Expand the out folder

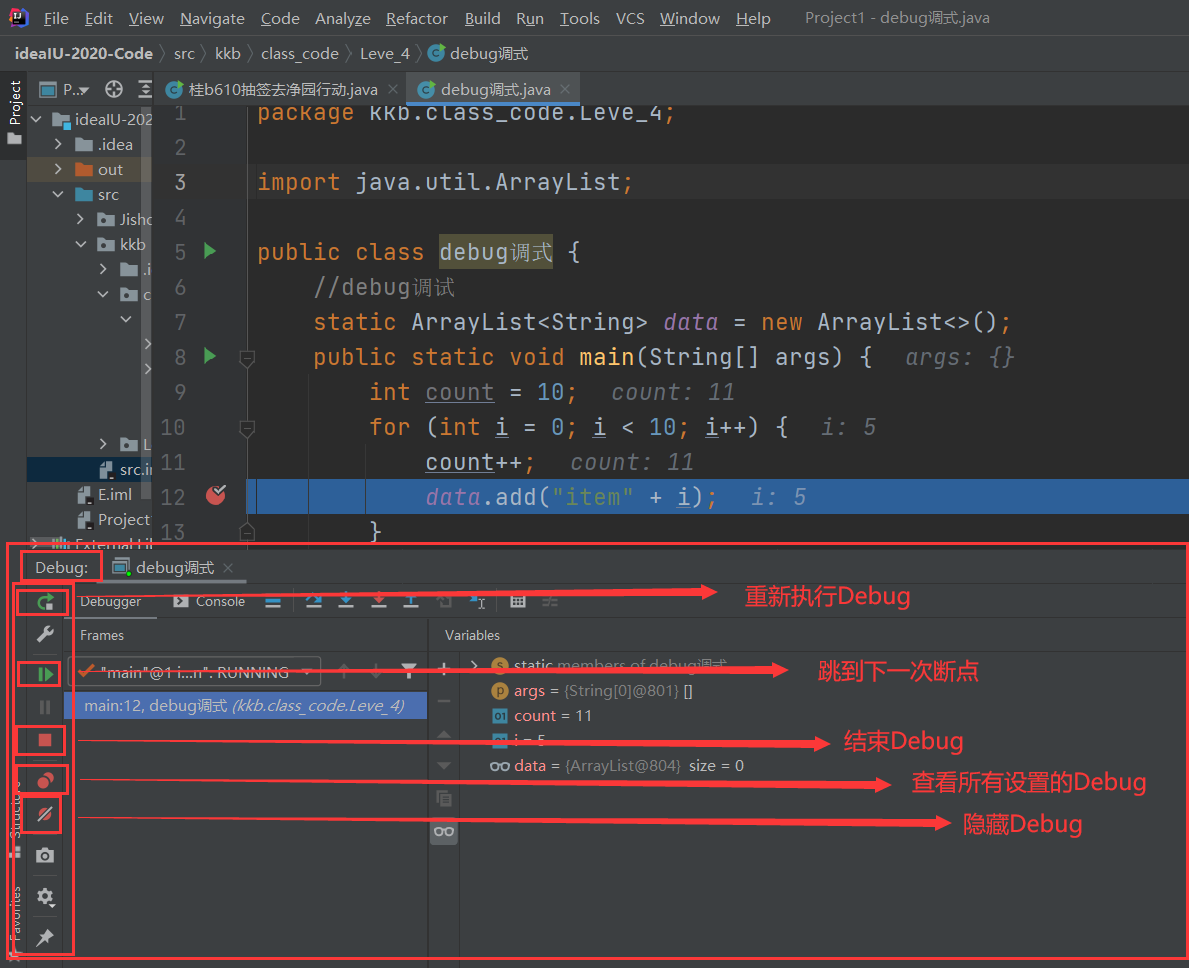pos(58,169)
